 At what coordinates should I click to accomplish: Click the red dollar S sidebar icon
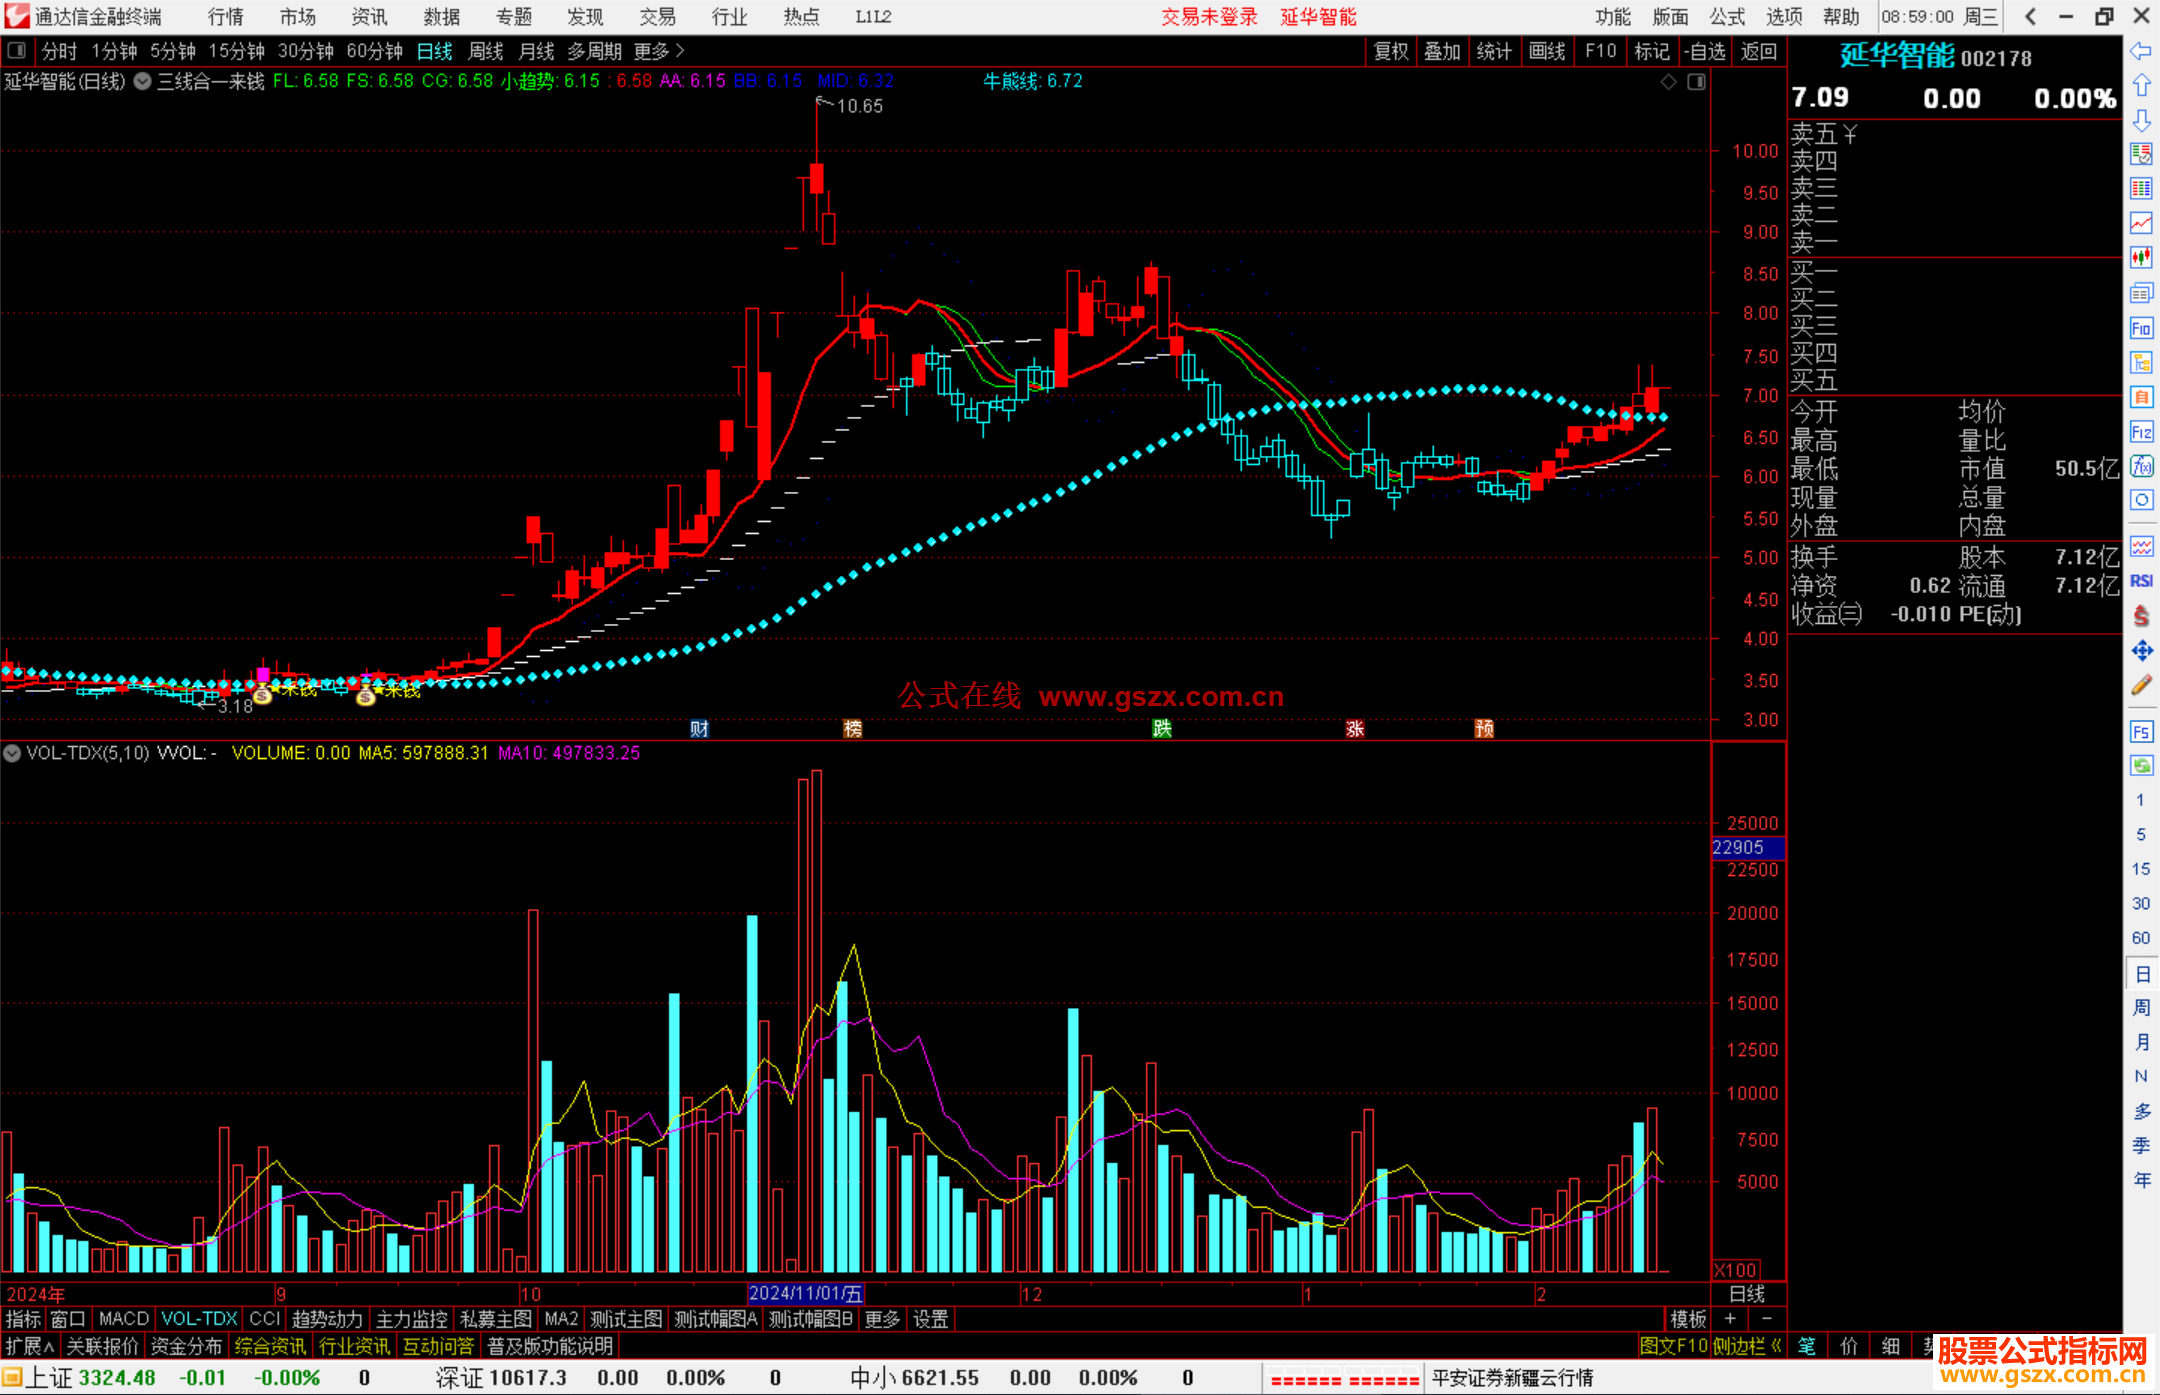coord(2141,616)
